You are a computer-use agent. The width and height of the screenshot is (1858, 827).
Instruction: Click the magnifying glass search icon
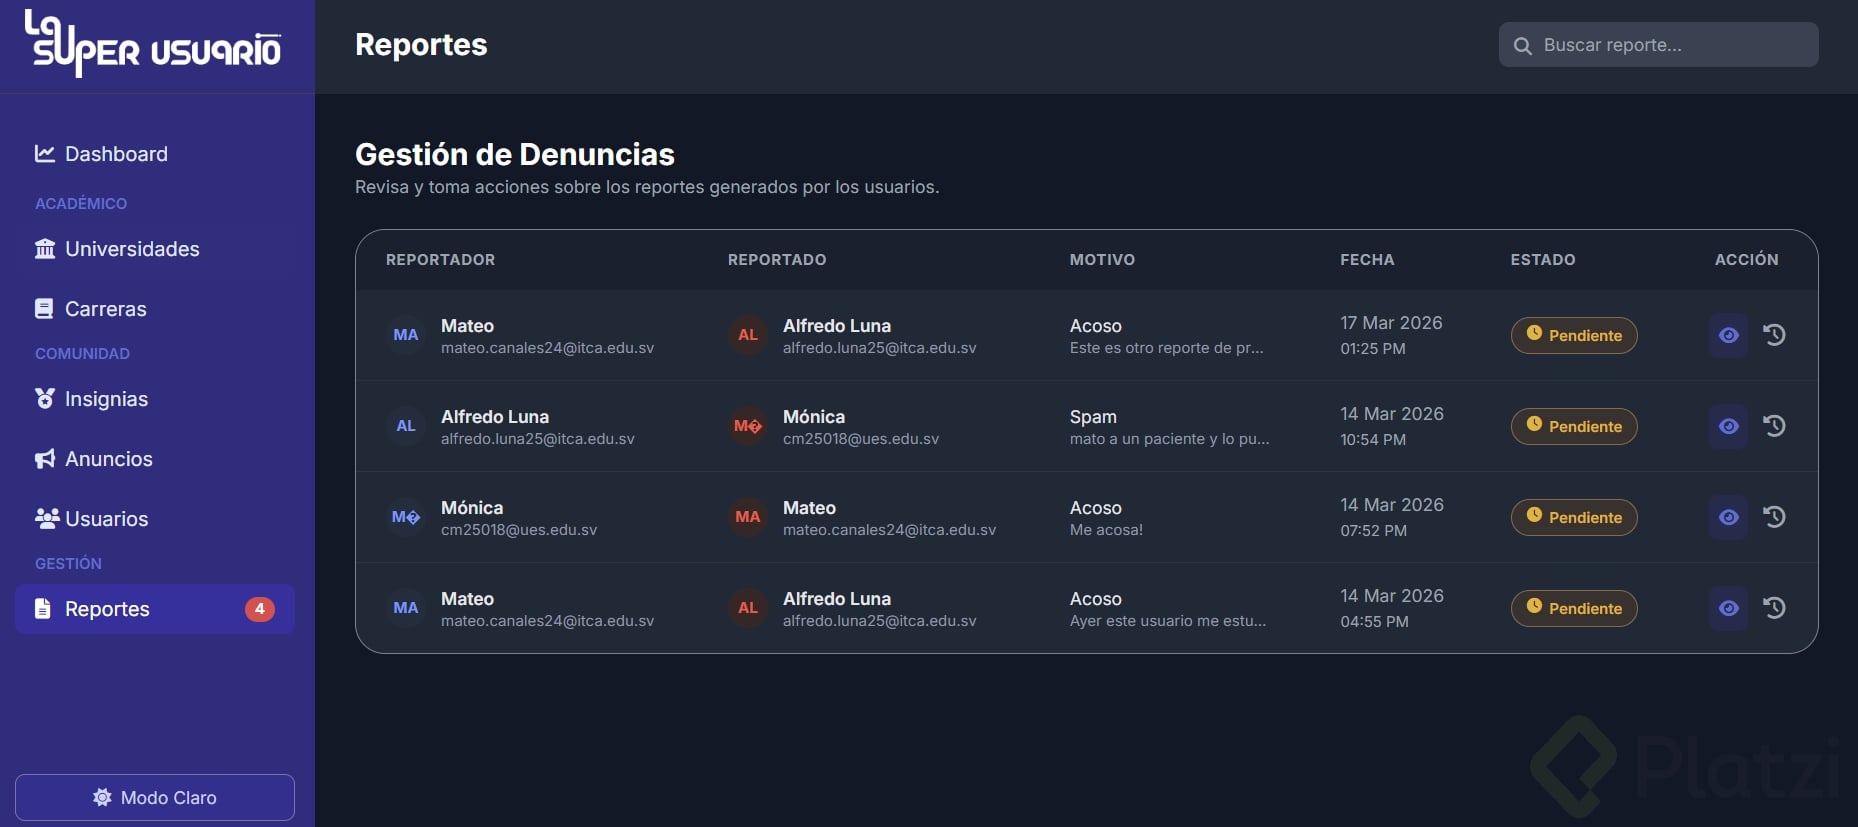1523,46
